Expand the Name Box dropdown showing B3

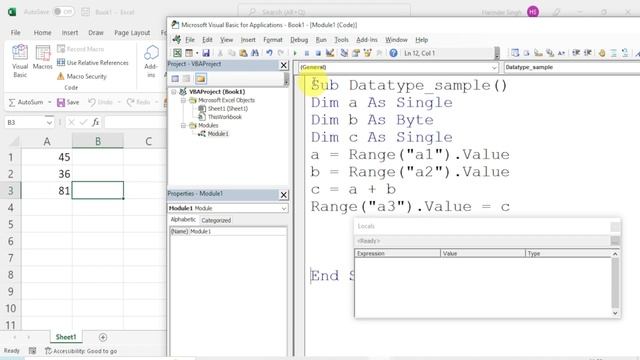[49, 122]
